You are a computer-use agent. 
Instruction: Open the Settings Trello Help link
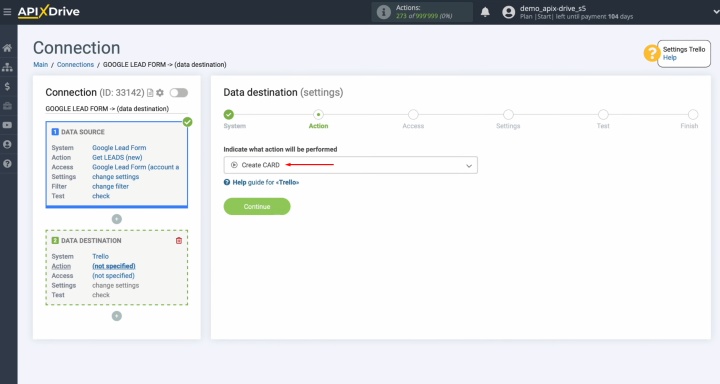(x=669, y=58)
